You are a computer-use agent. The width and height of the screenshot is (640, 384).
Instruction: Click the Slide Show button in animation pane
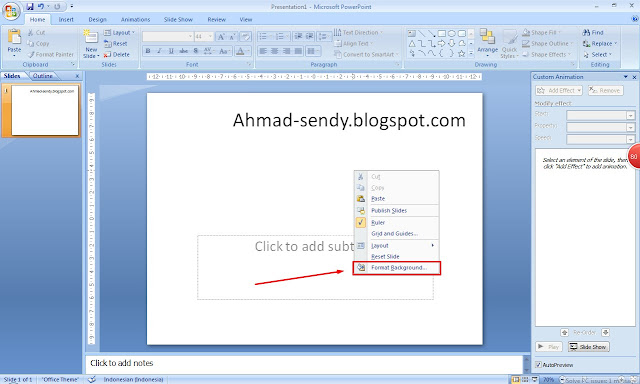[589, 347]
